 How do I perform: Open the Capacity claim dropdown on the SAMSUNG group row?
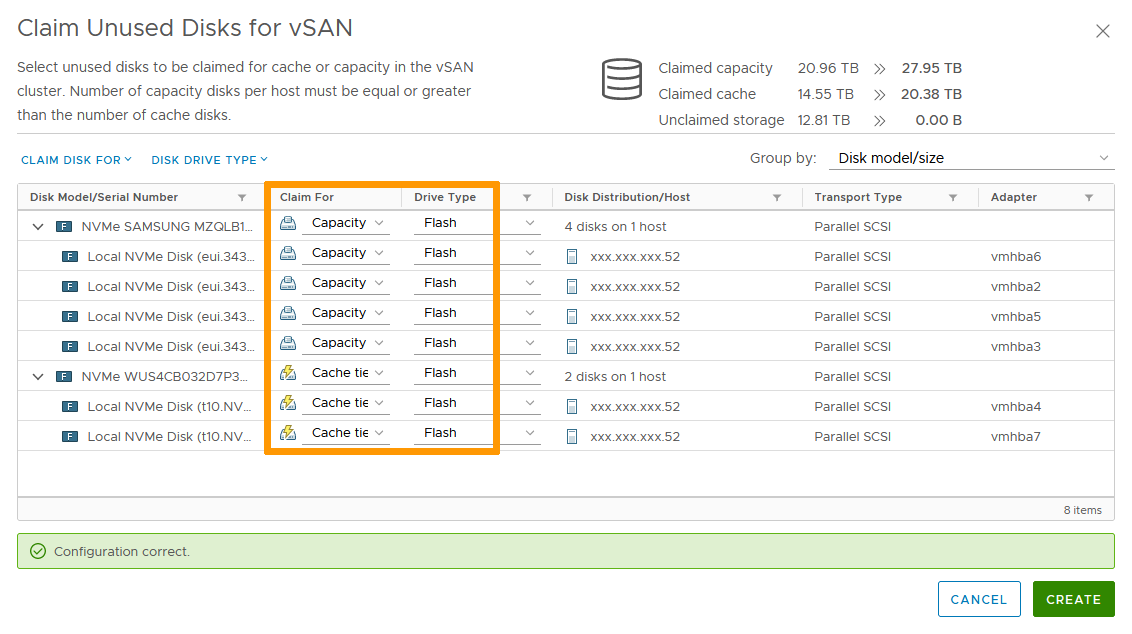pyautogui.click(x=347, y=222)
